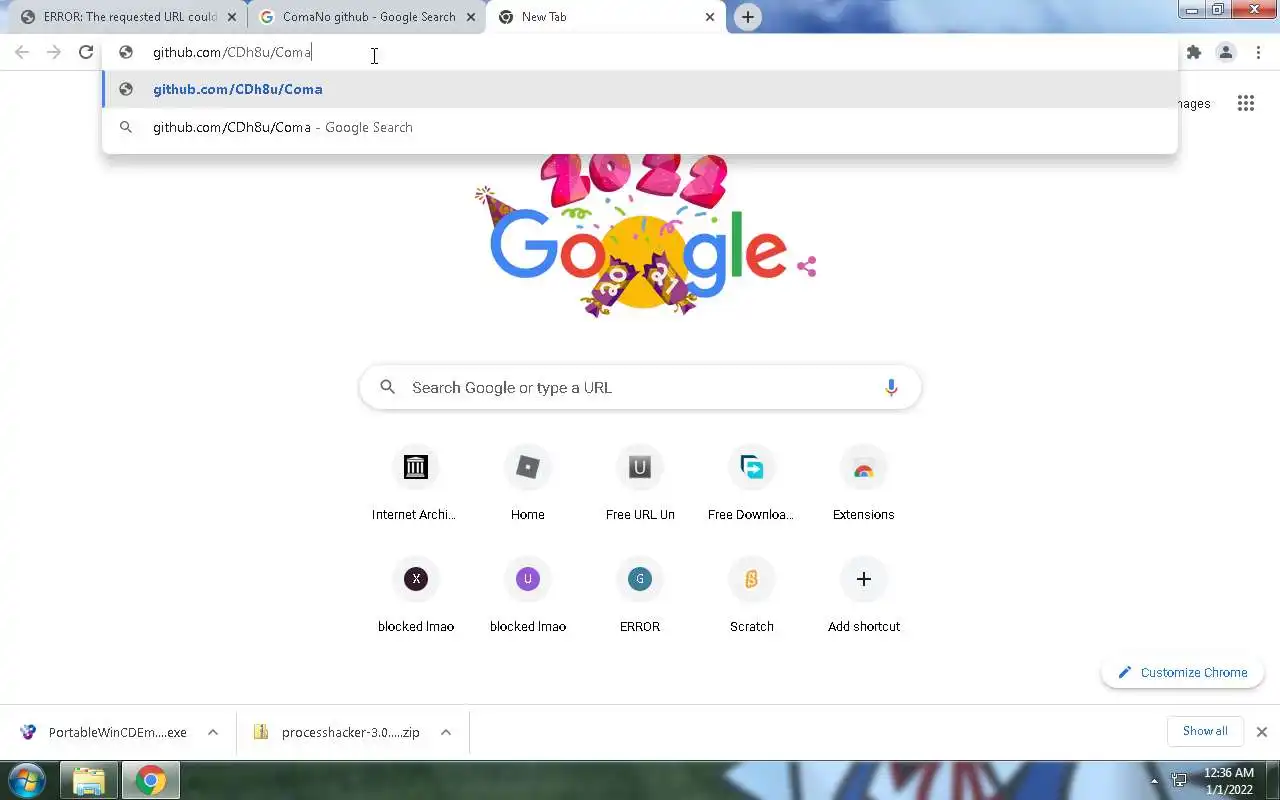Screen dimensions: 1280x800
Task: Expand options for processhacker zip download
Action: 446,732
